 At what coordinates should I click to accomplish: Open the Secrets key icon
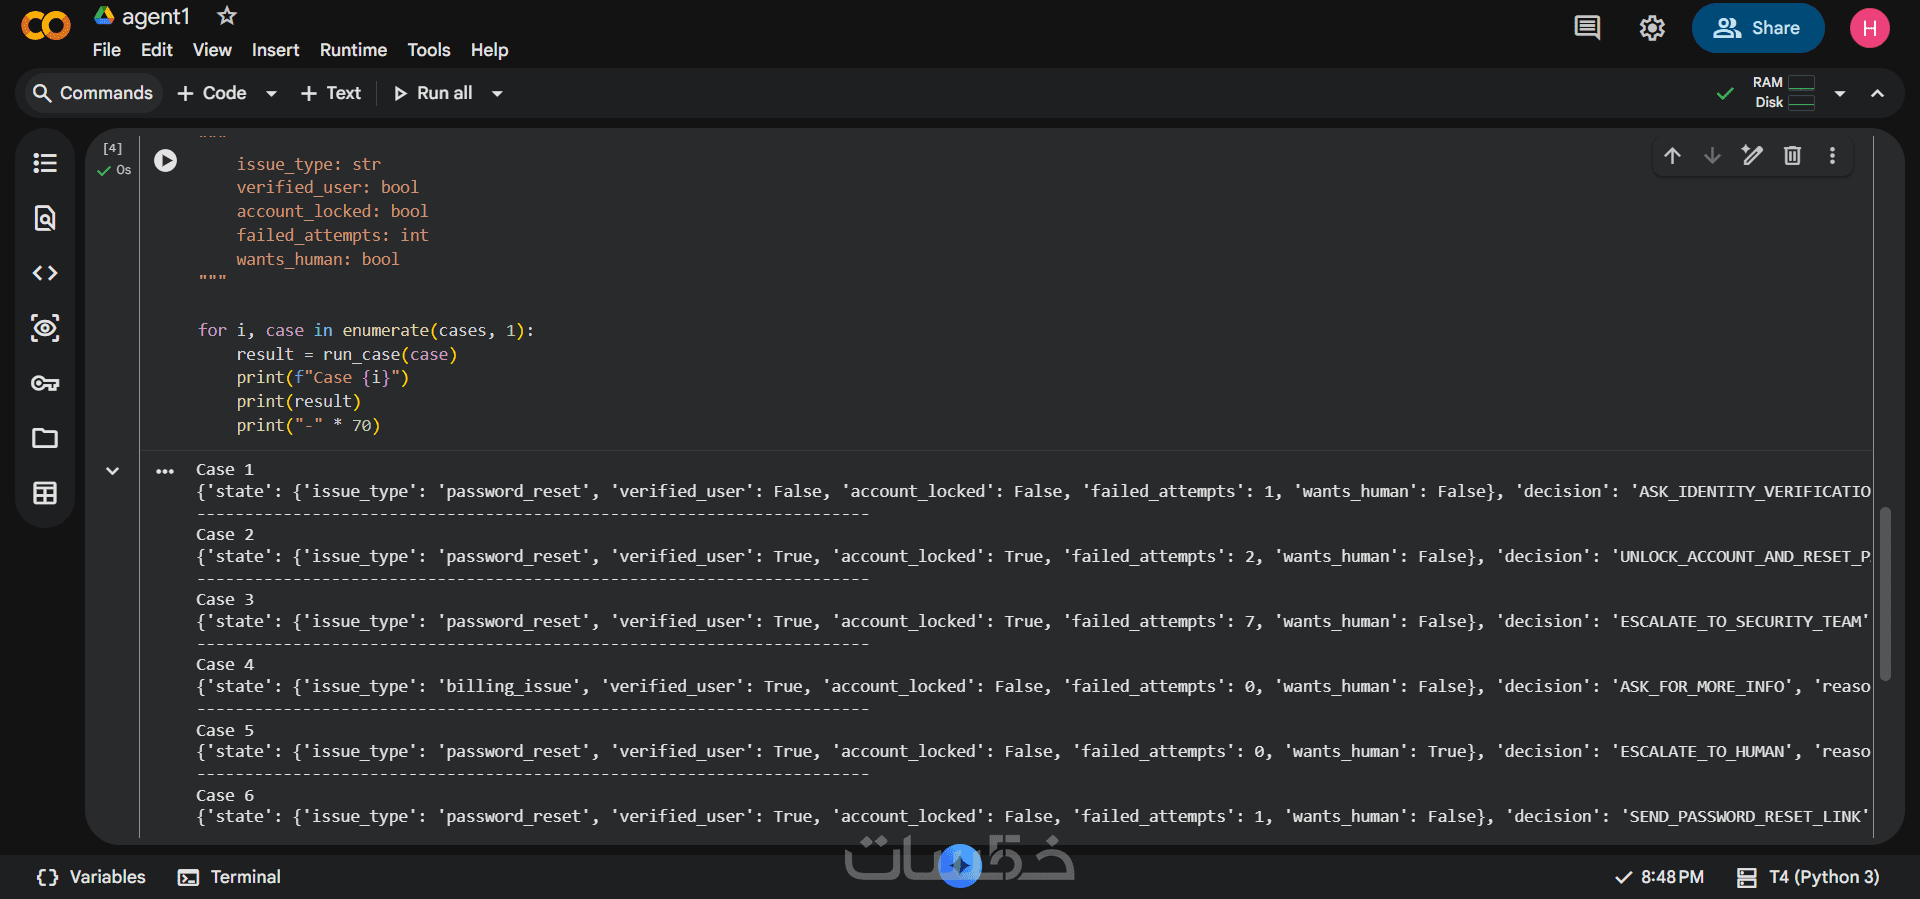tap(45, 383)
